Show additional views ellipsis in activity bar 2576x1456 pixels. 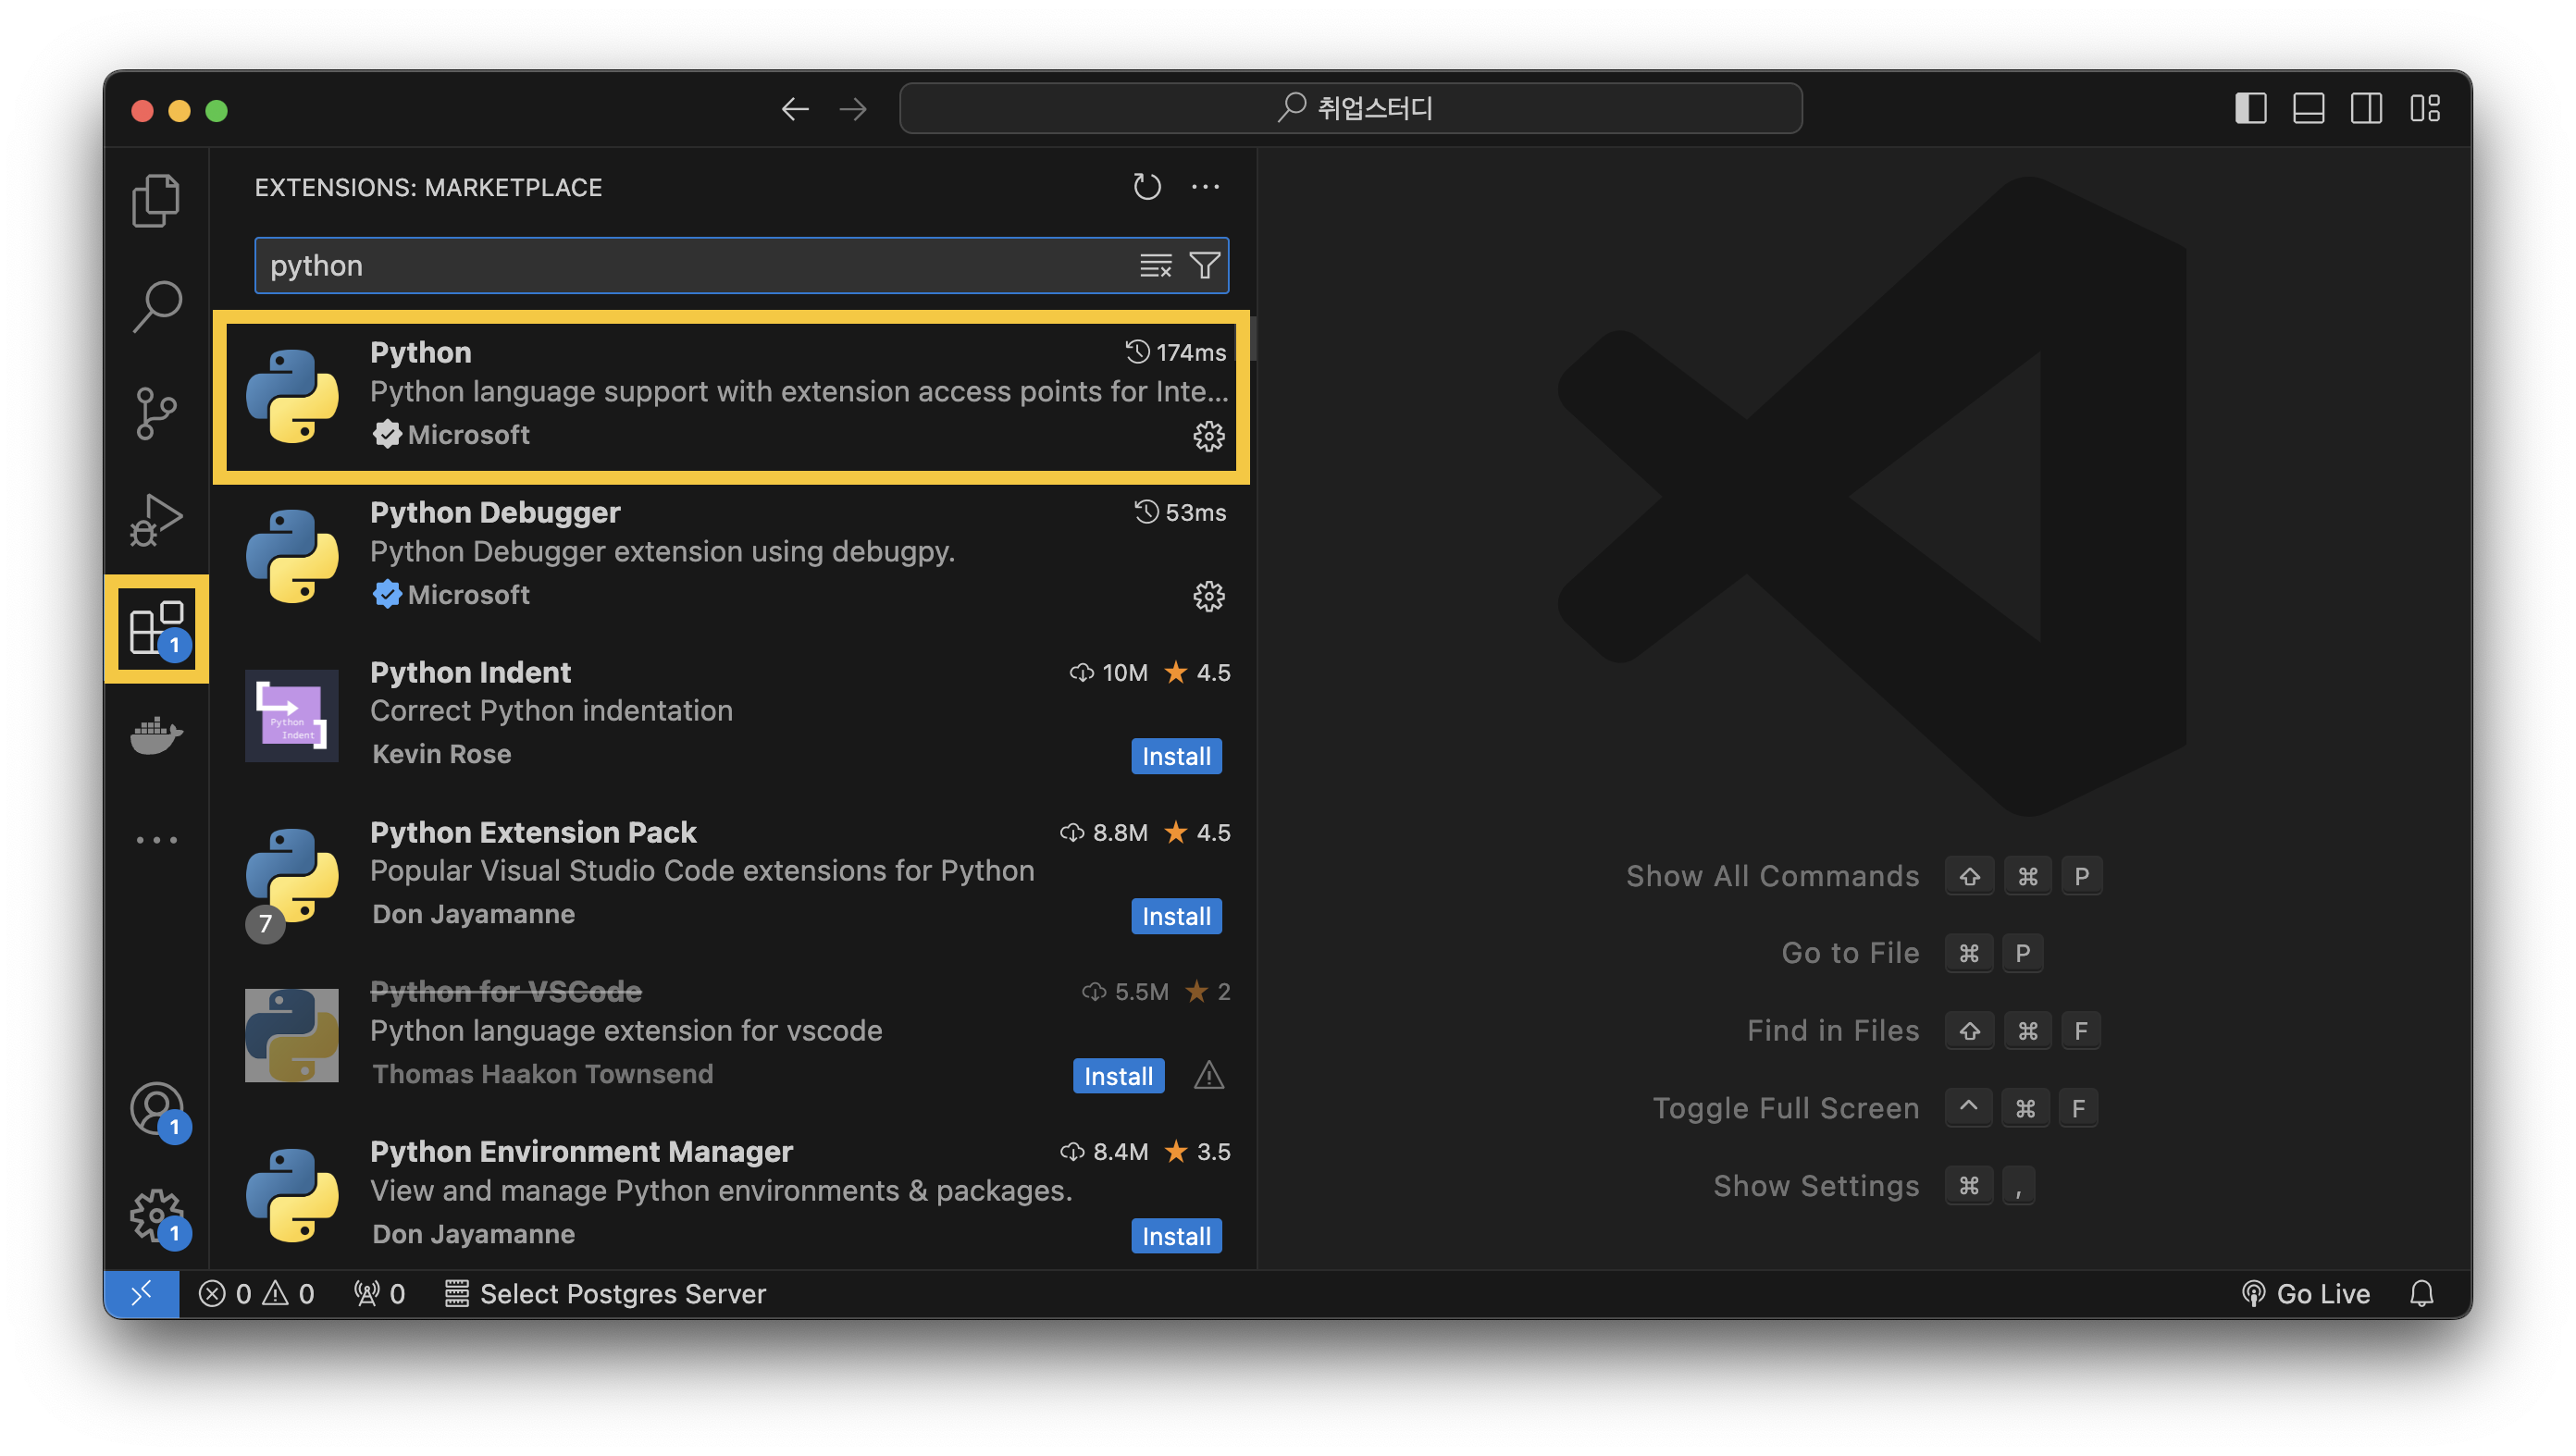pyautogui.click(x=156, y=840)
